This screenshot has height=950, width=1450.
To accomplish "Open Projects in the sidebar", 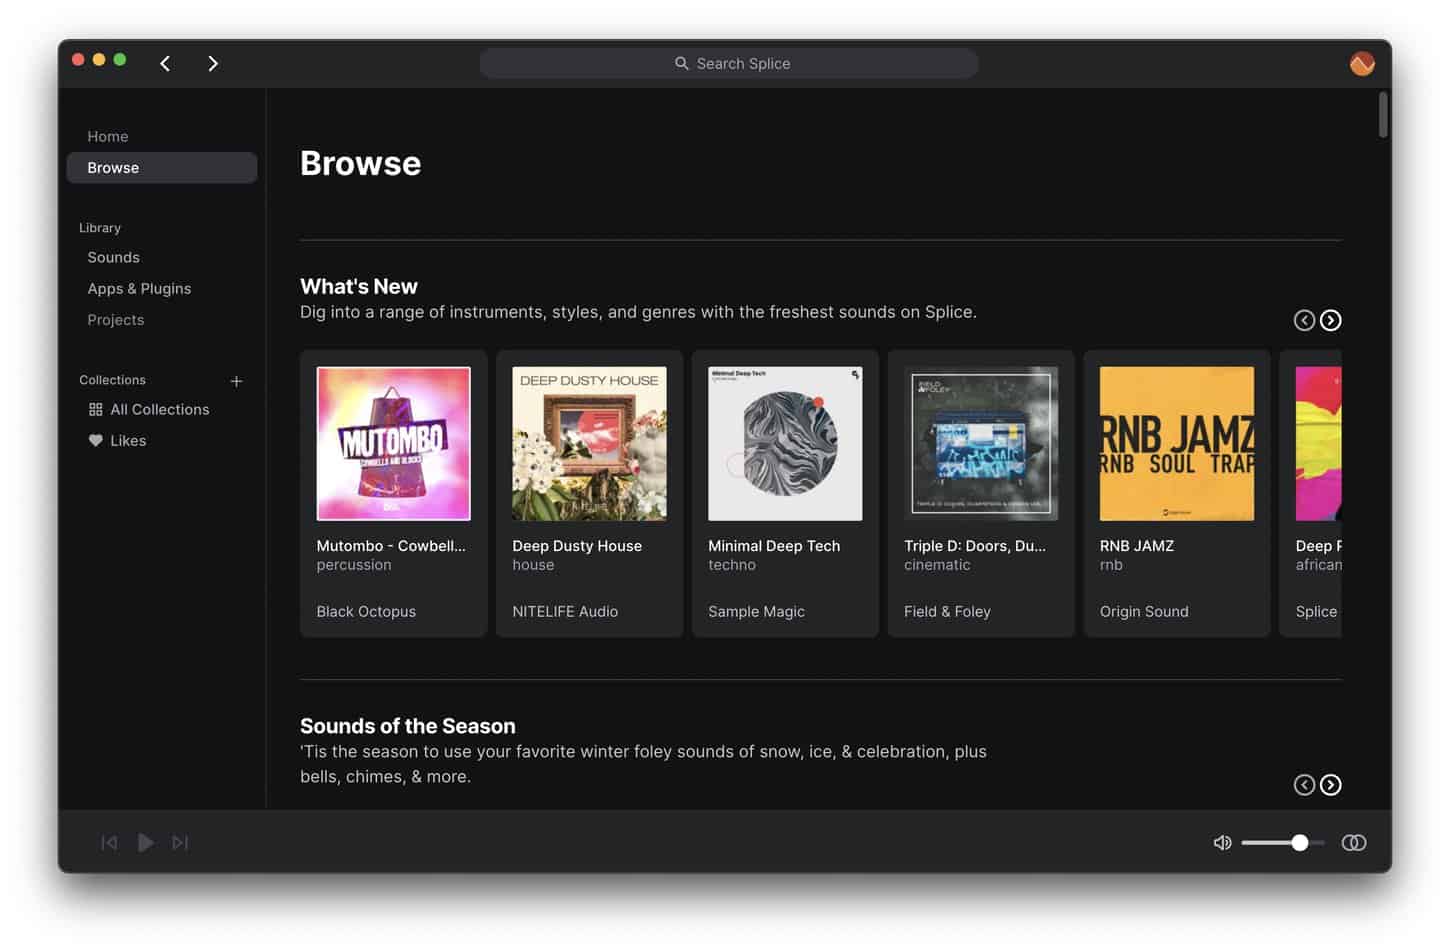I will [x=116, y=319].
